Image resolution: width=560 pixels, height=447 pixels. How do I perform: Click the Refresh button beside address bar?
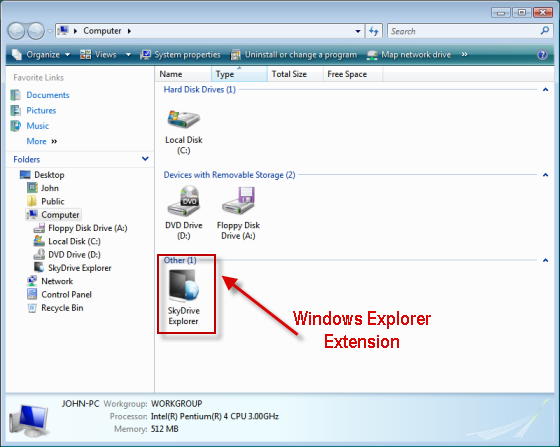374,31
